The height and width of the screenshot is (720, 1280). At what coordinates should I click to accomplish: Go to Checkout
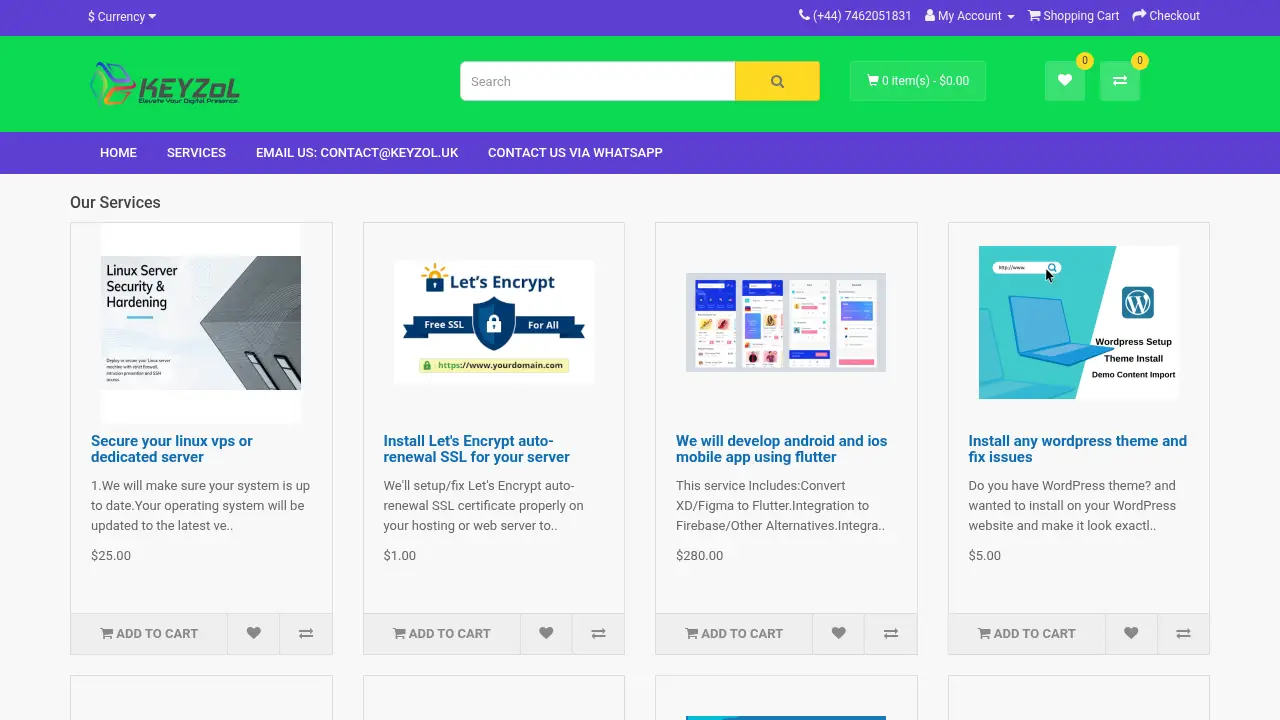click(1166, 16)
